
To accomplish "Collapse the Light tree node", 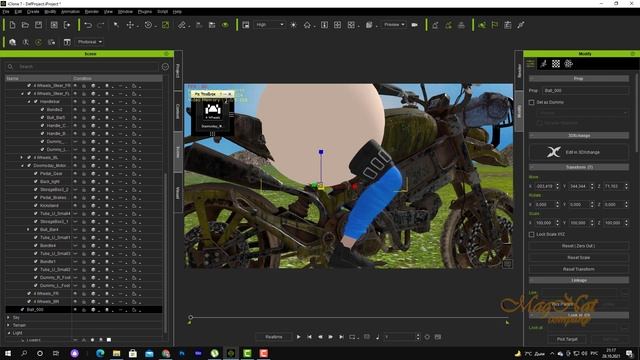I will coord(9,333).
